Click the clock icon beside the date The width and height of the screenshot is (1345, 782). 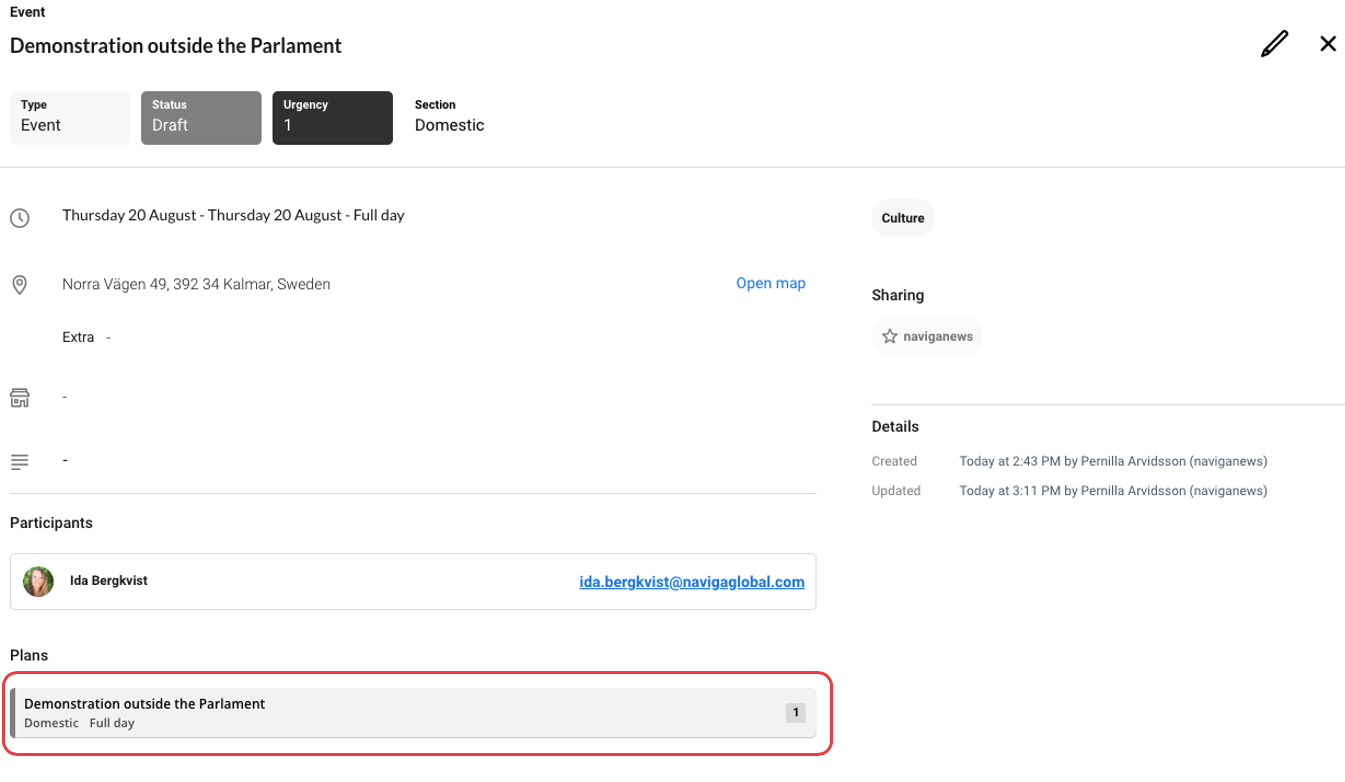click(20, 217)
